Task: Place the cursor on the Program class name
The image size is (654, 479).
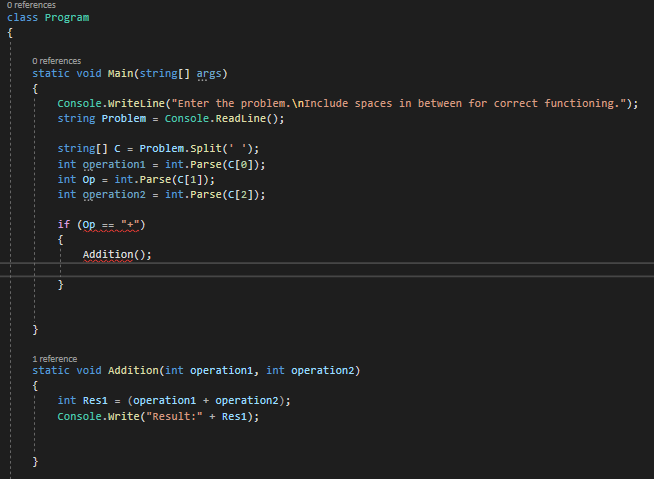Action: pos(67,18)
